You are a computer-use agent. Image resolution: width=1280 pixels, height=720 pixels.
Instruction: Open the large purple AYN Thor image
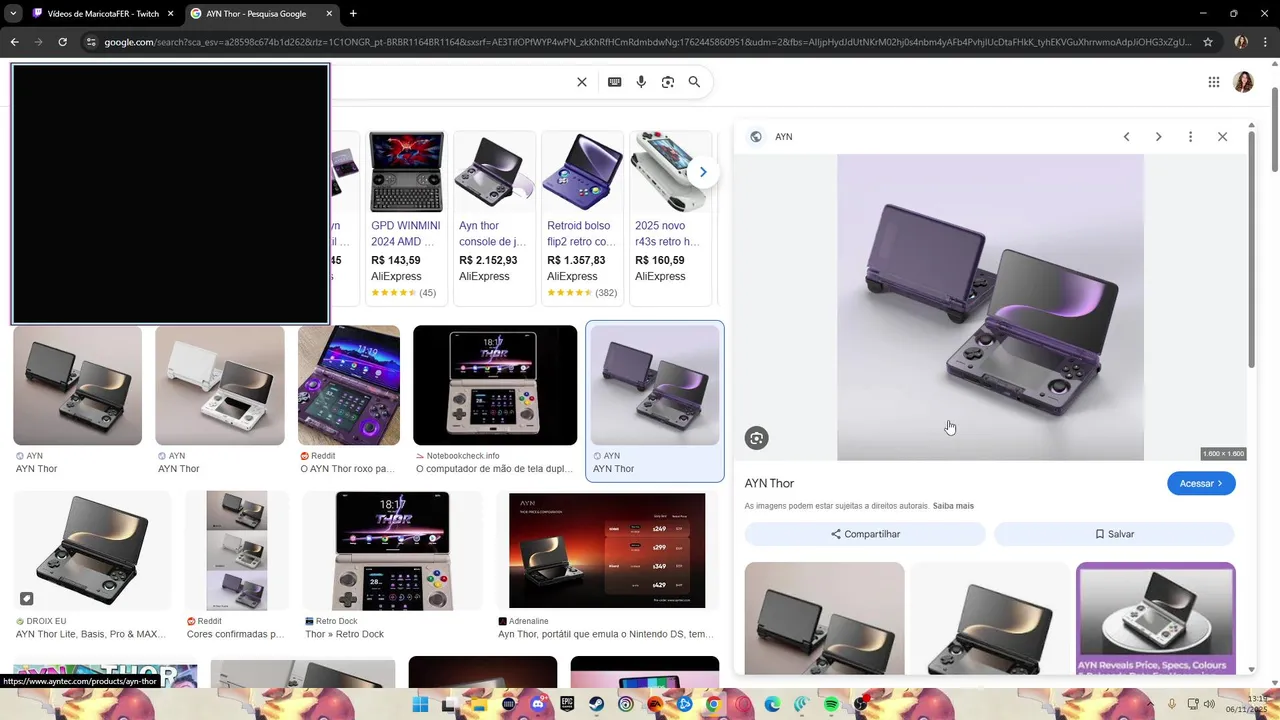(x=990, y=307)
